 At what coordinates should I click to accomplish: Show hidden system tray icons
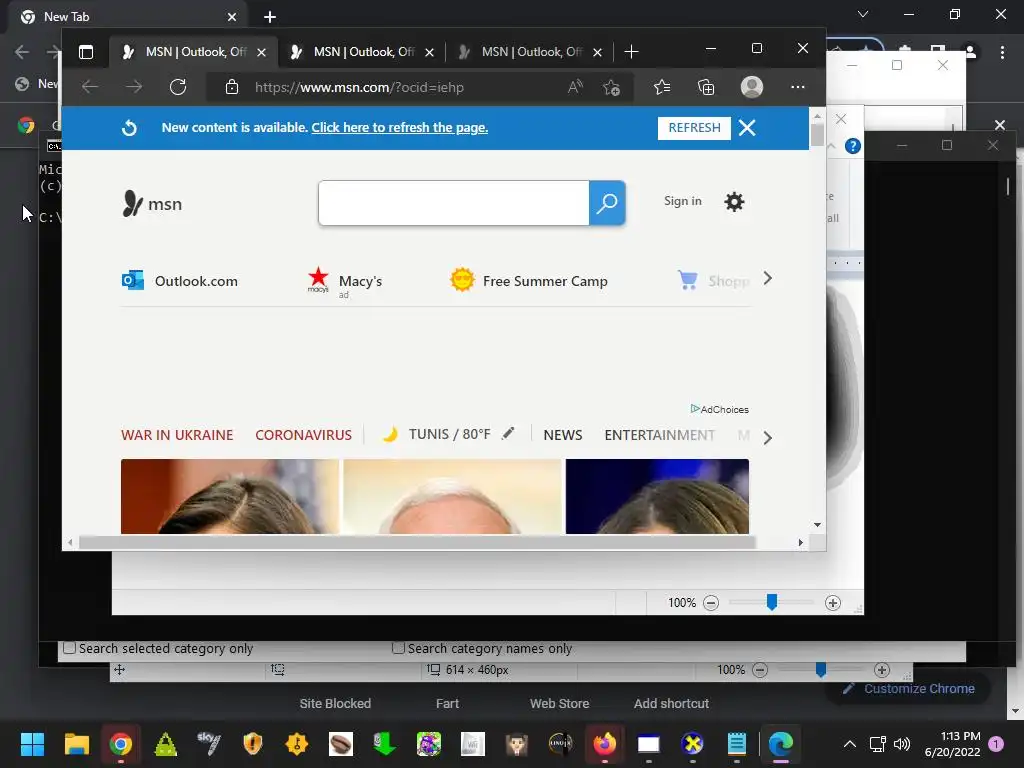(850, 744)
